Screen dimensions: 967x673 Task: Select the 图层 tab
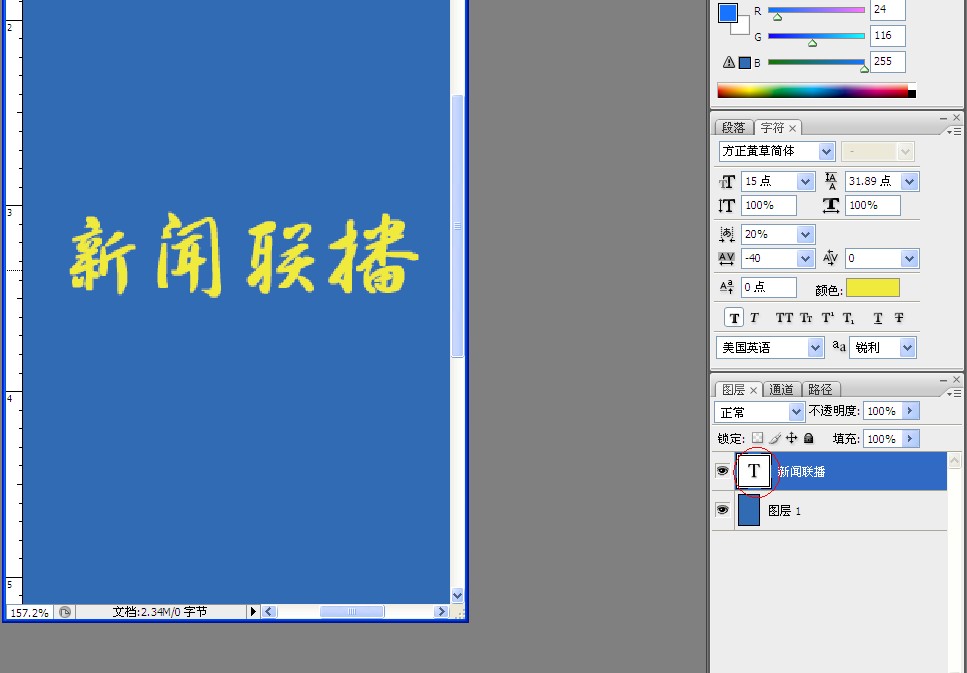[733, 390]
